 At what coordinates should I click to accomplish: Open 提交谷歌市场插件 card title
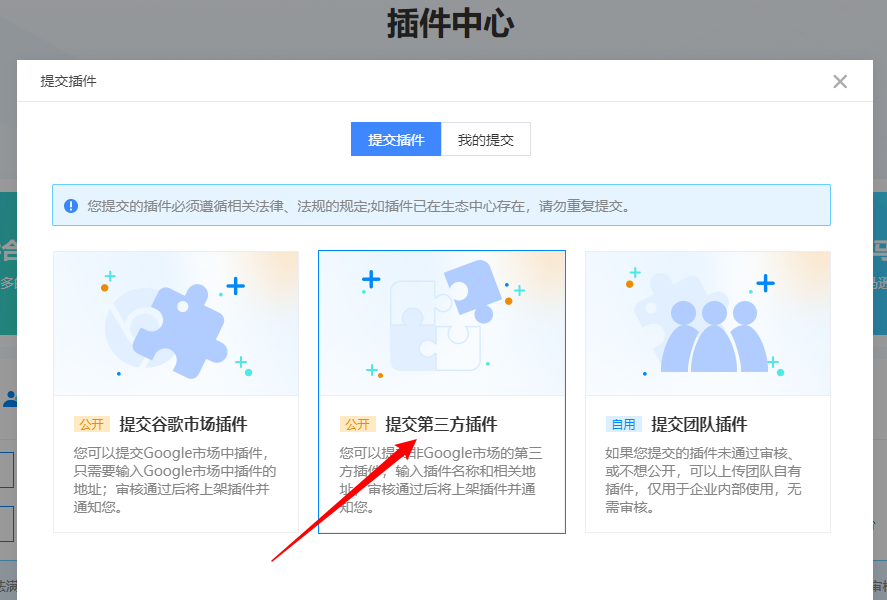pyautogui.click(x=183, y=424)
